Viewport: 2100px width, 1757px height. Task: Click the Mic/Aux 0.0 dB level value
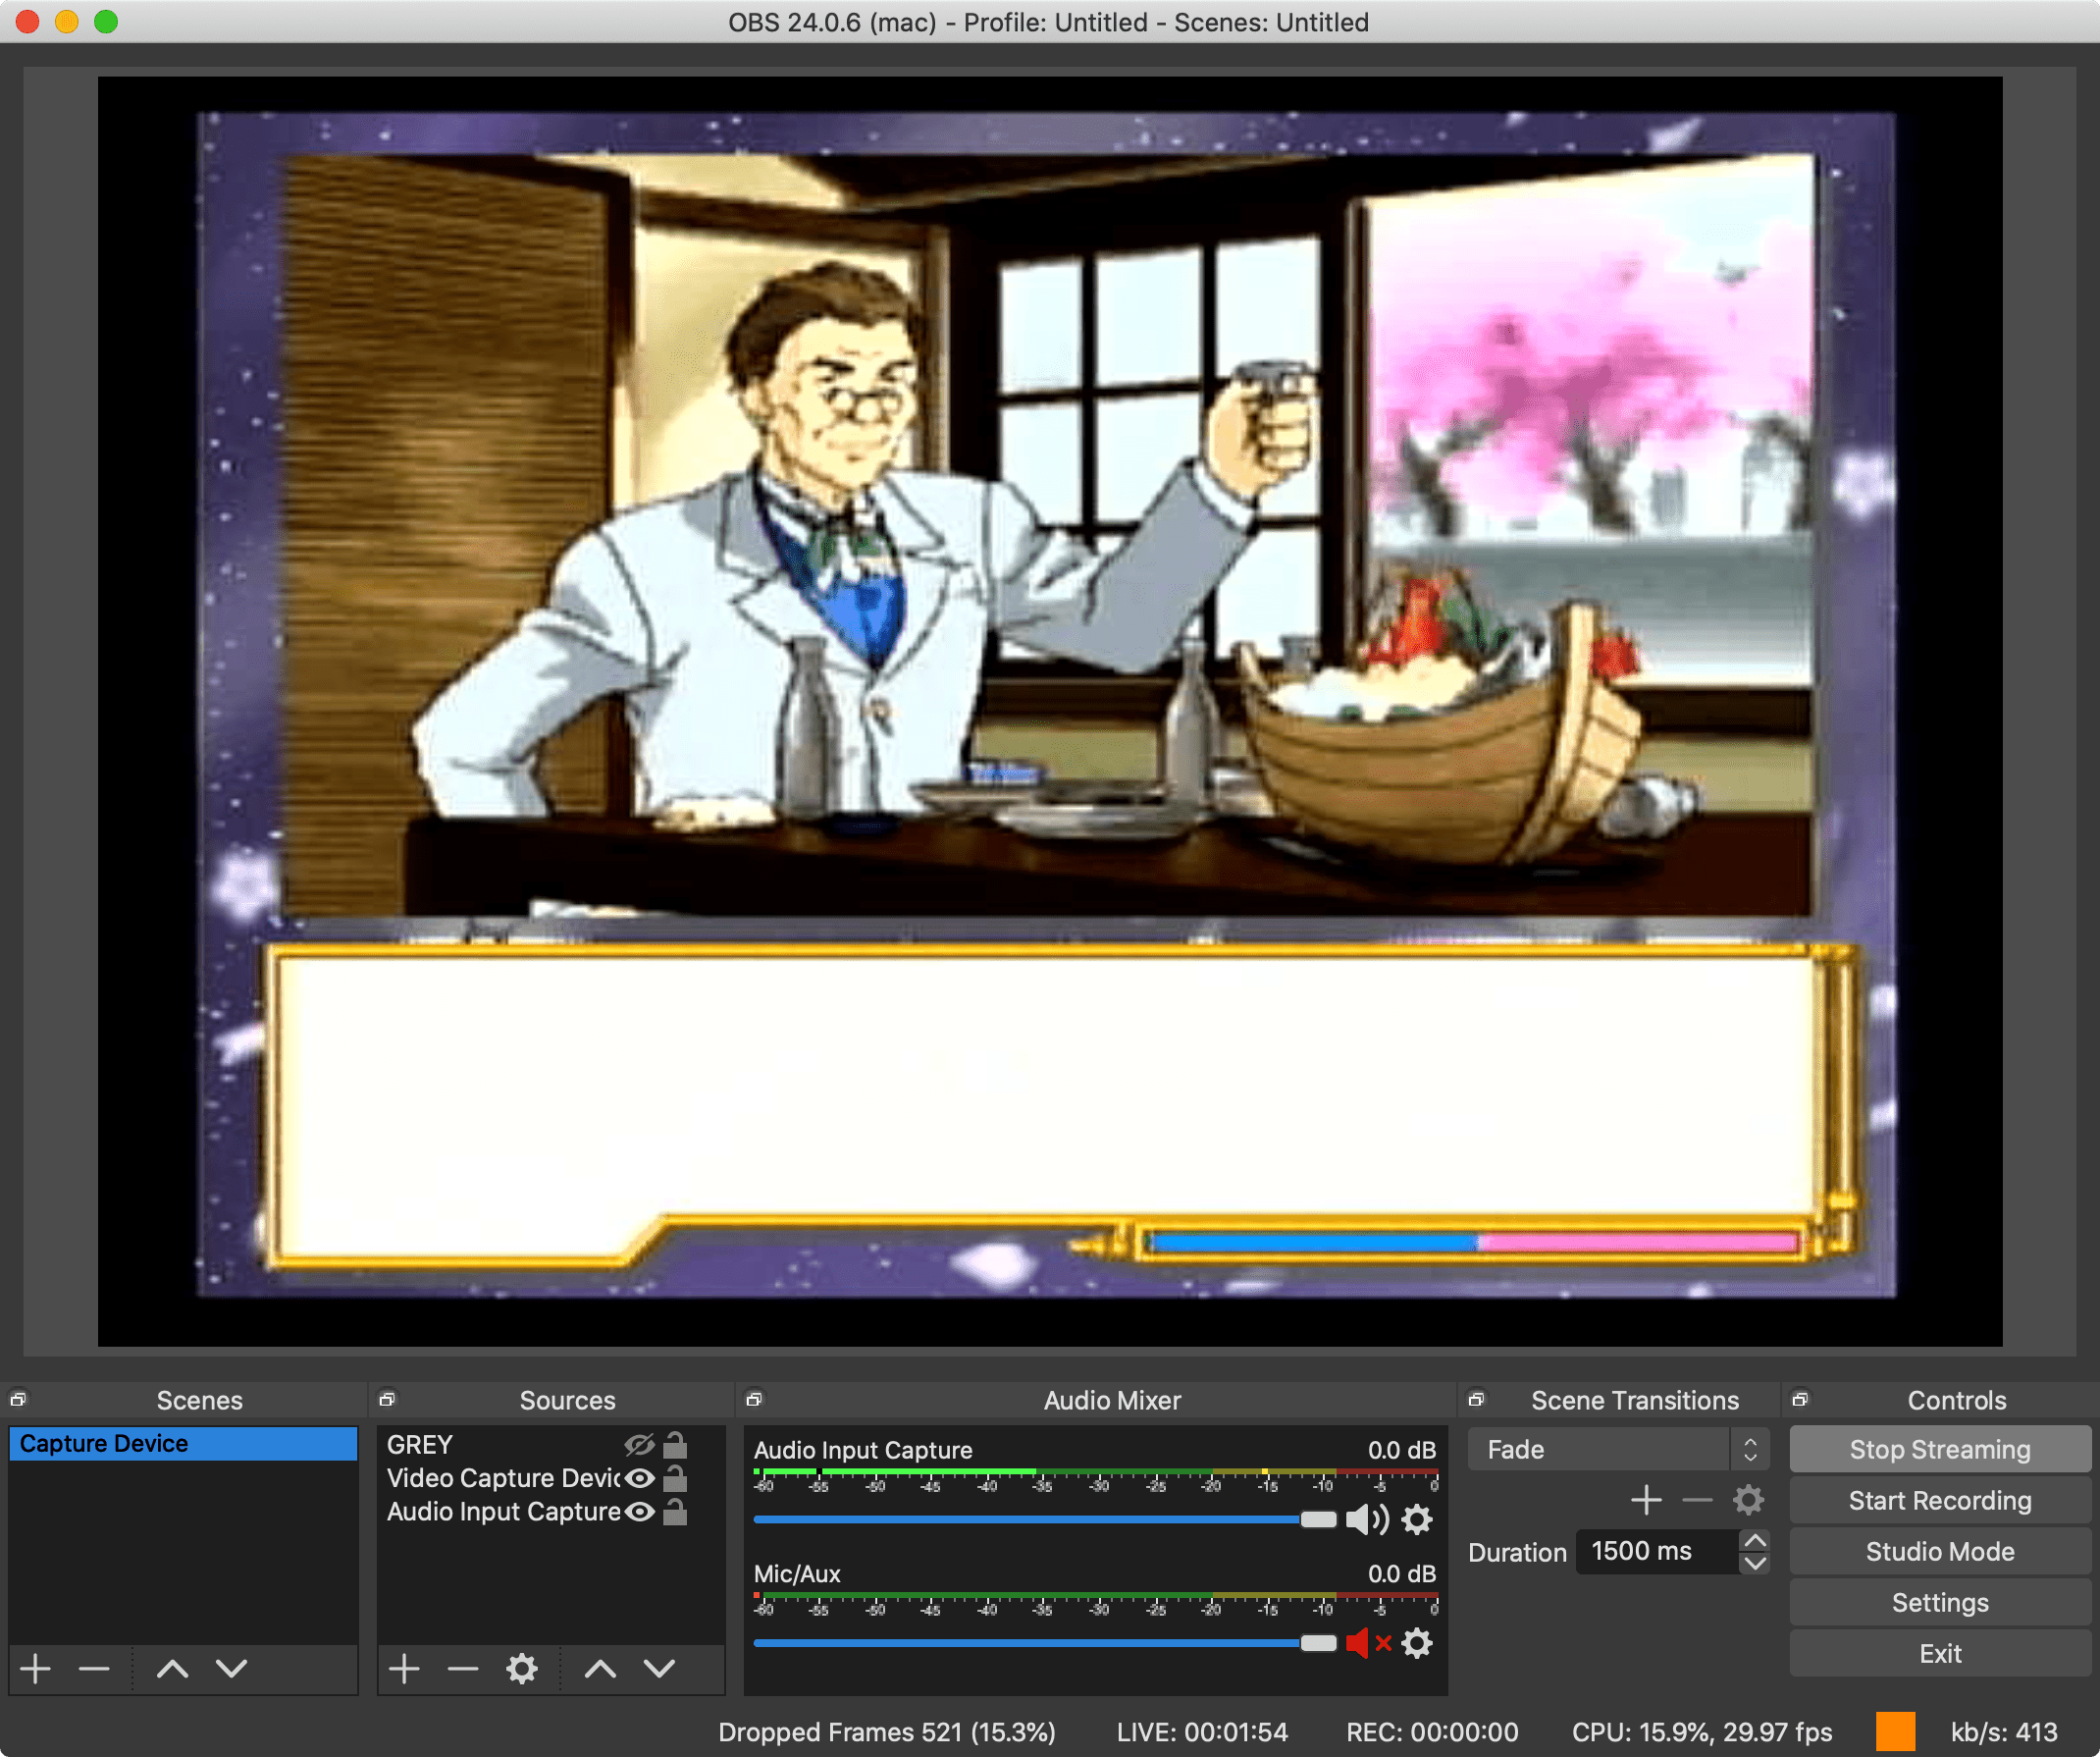pos(1402,1574)
